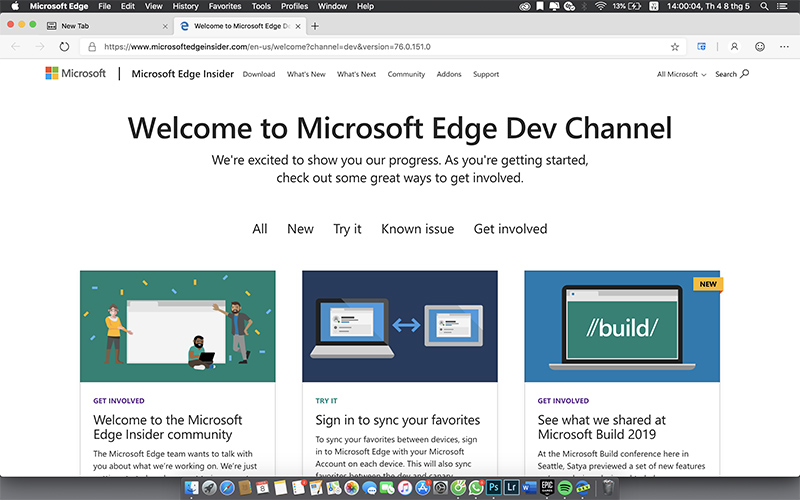
Task: Open the Favorites menu in menu bar
Action: pyautogui.click(x=225, y=6)
